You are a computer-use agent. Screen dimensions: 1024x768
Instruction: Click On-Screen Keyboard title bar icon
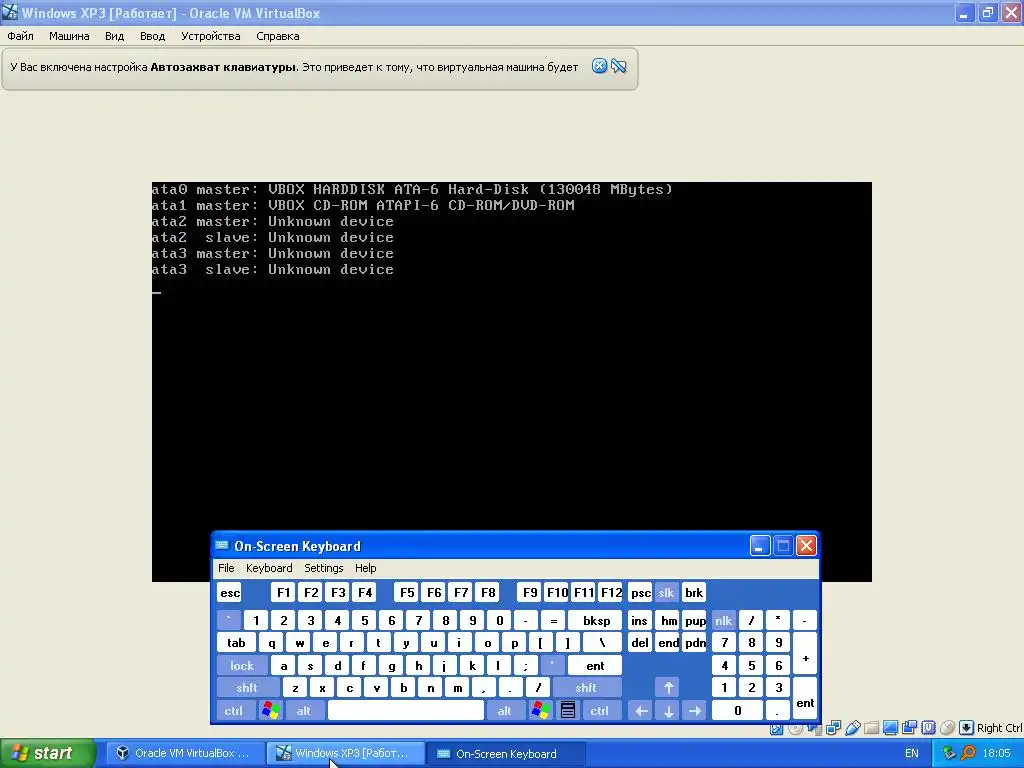pos(222,545)
